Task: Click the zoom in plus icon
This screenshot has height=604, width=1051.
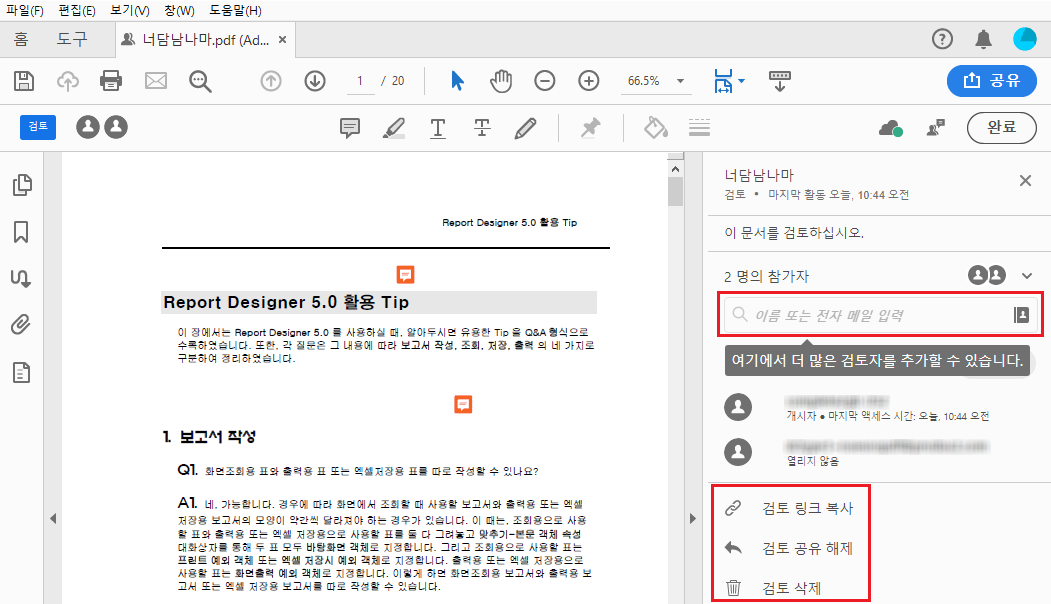Action: pyautogui.click(x=589, y=81)
